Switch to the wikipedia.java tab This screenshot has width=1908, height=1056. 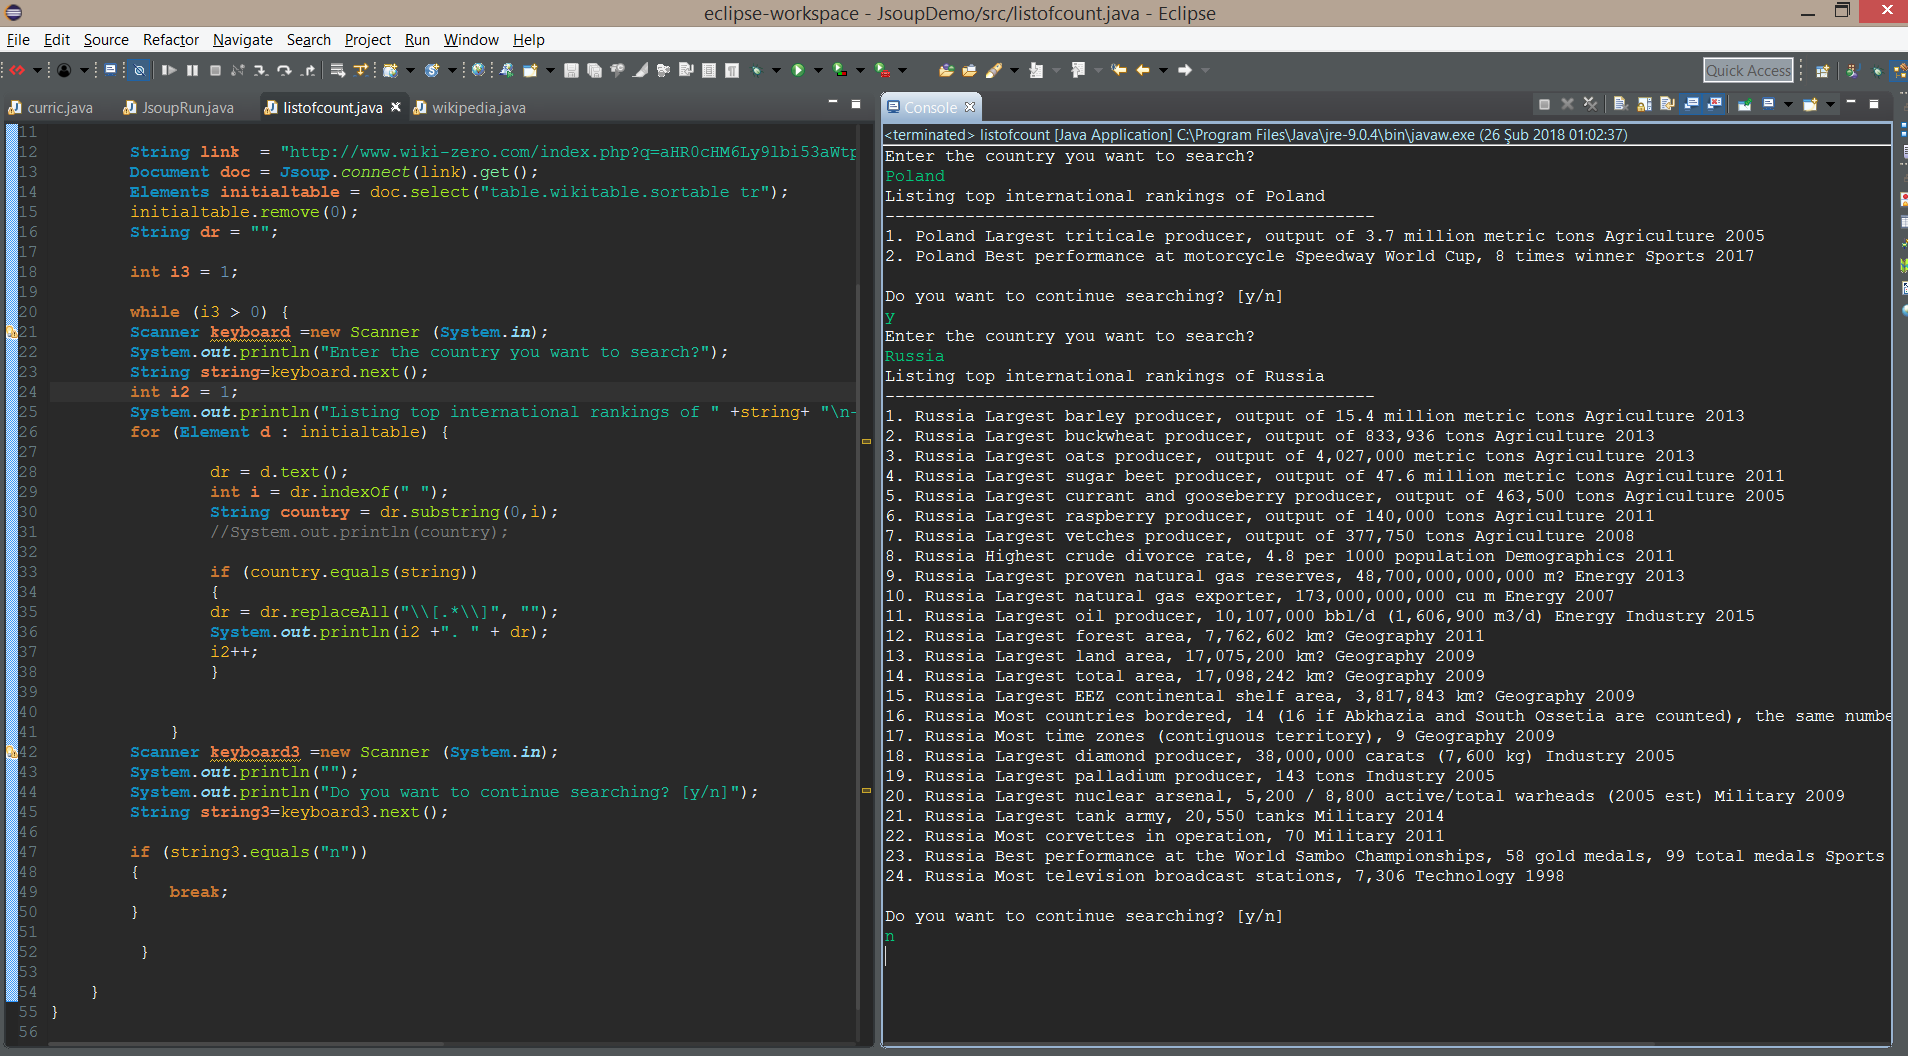click(469, 108)
